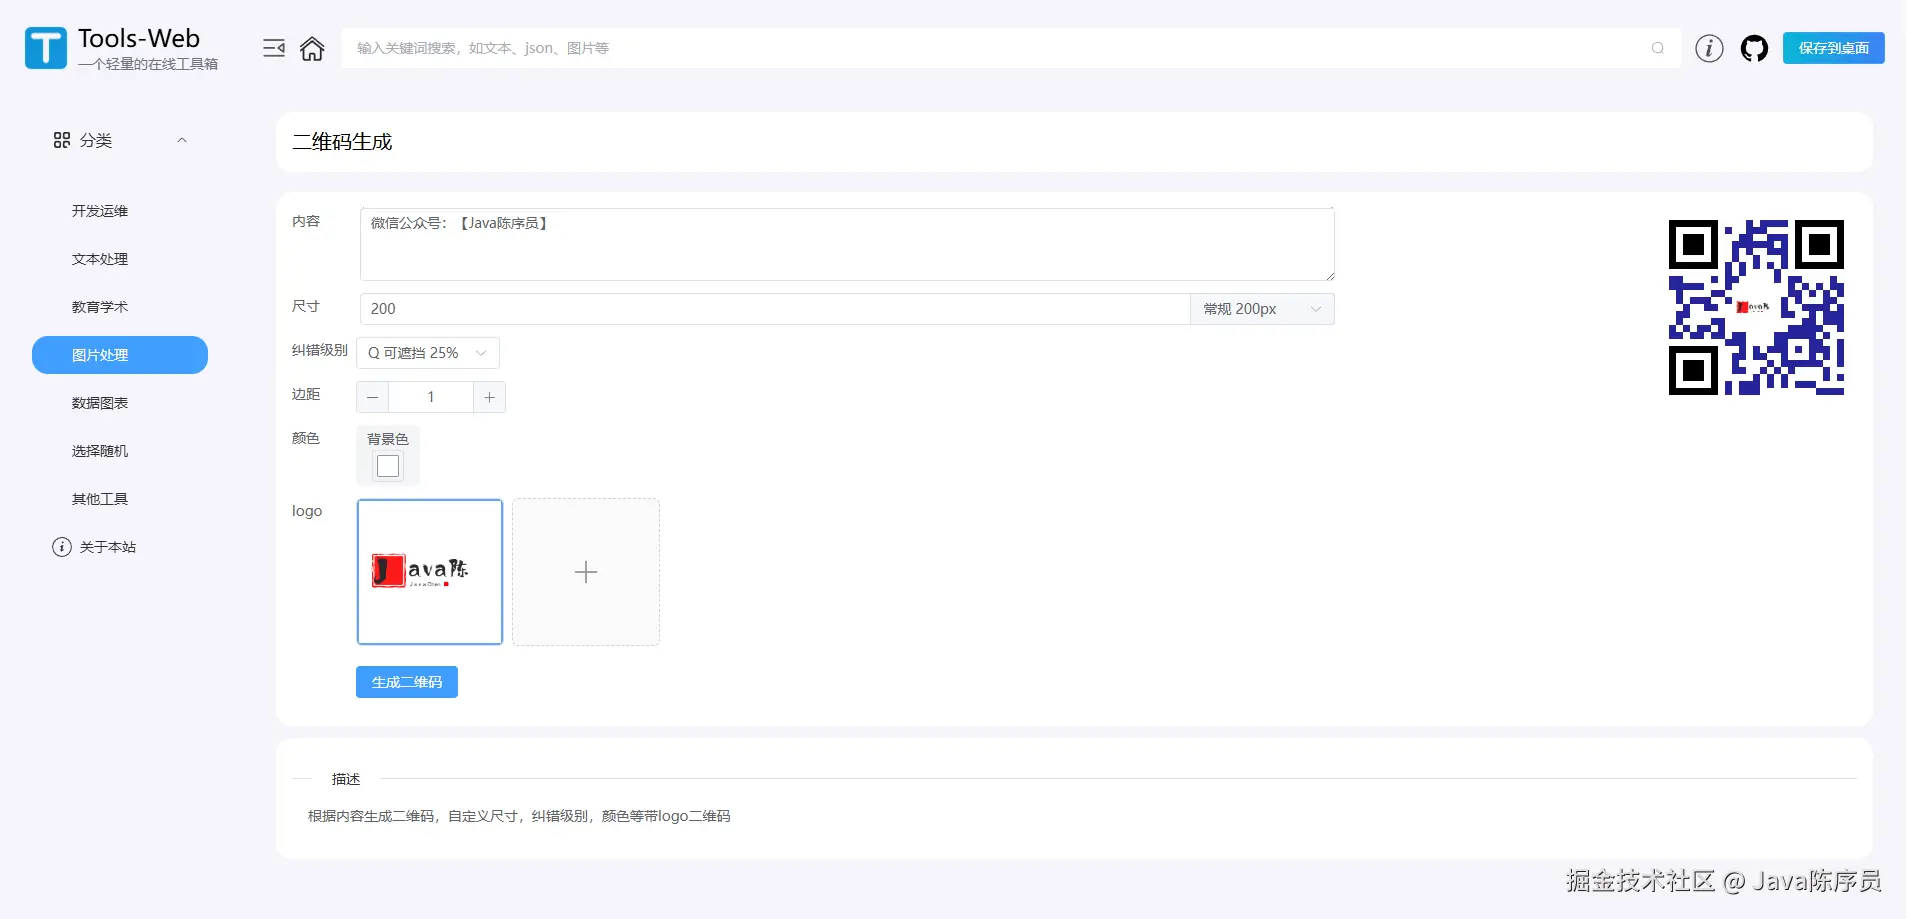
Task: Click the 二维码生成 page title
Action: coord(342,142)
